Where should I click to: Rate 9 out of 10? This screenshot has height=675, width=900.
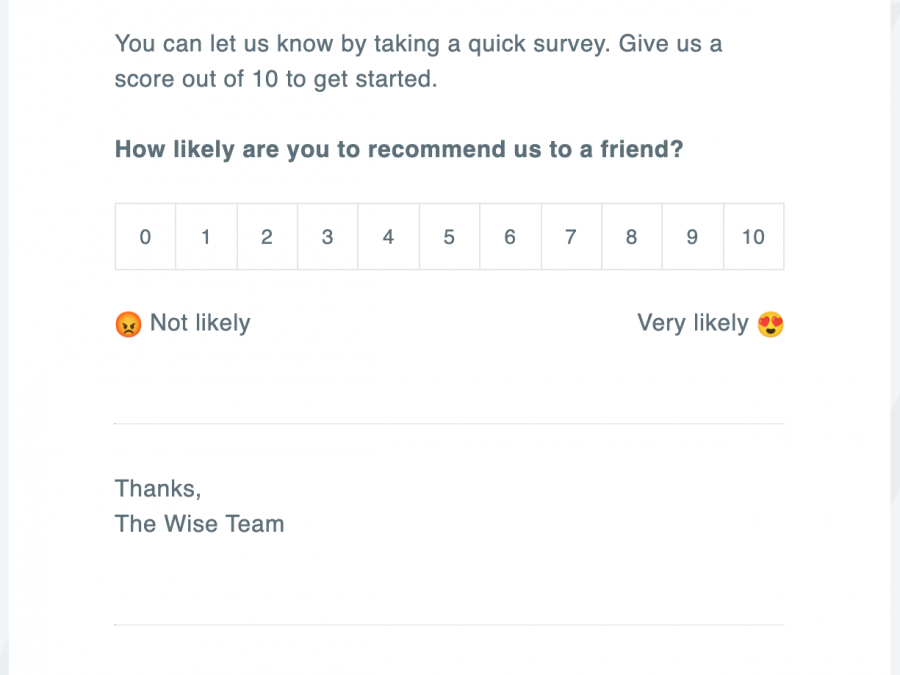[692, 237]
